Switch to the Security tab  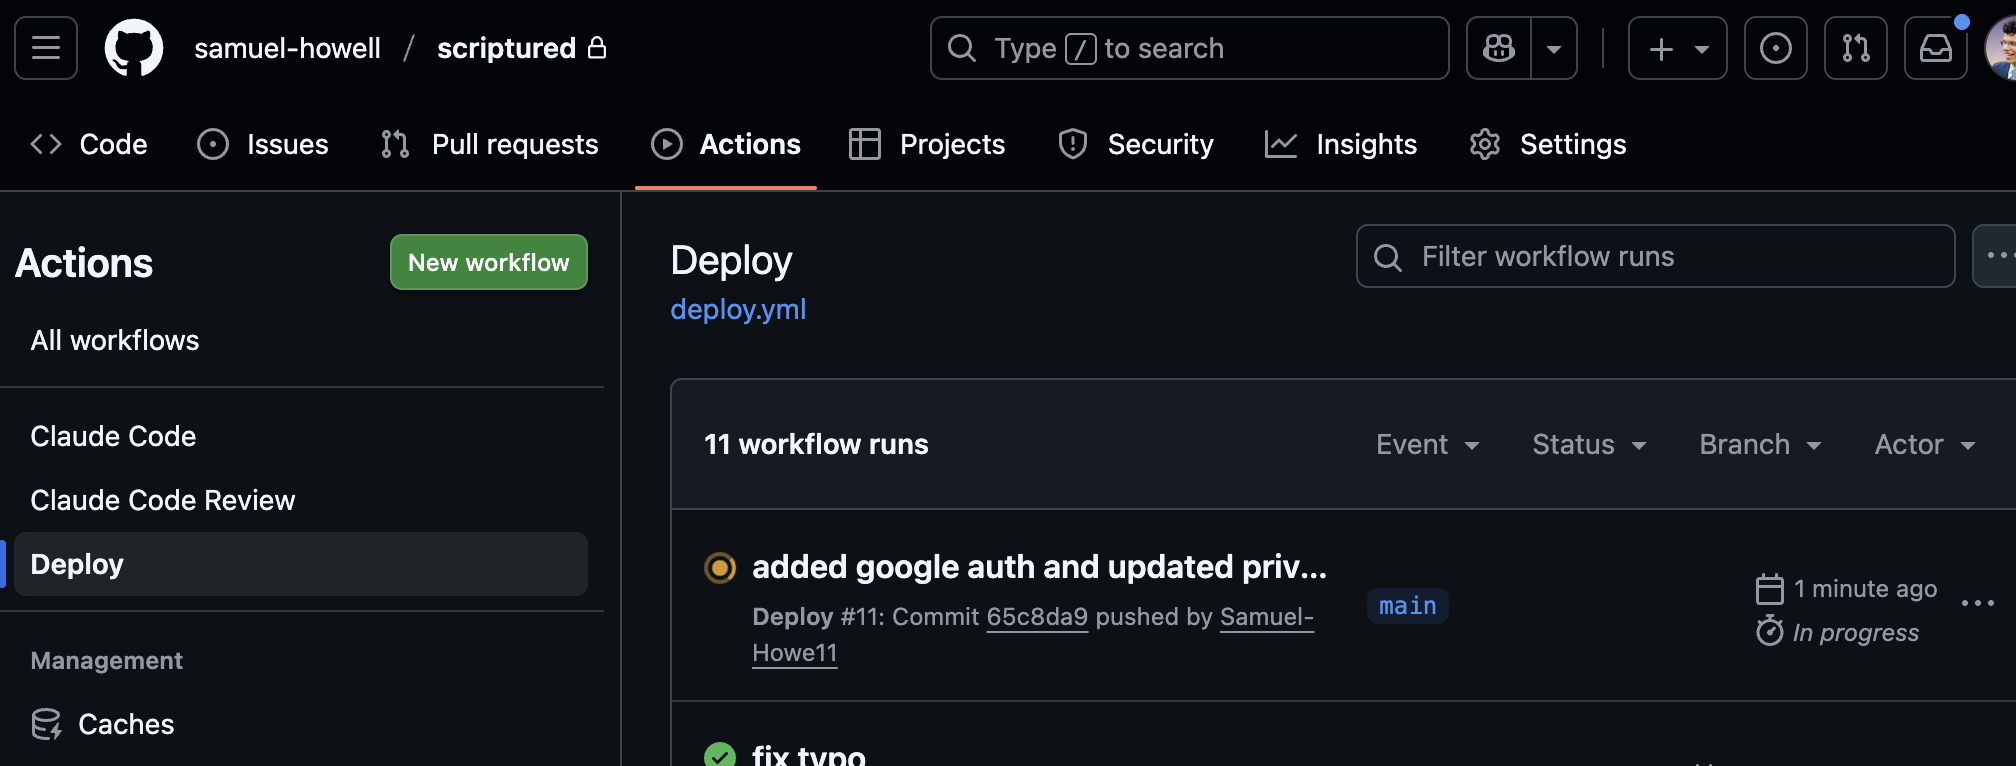click(1136, 144)
